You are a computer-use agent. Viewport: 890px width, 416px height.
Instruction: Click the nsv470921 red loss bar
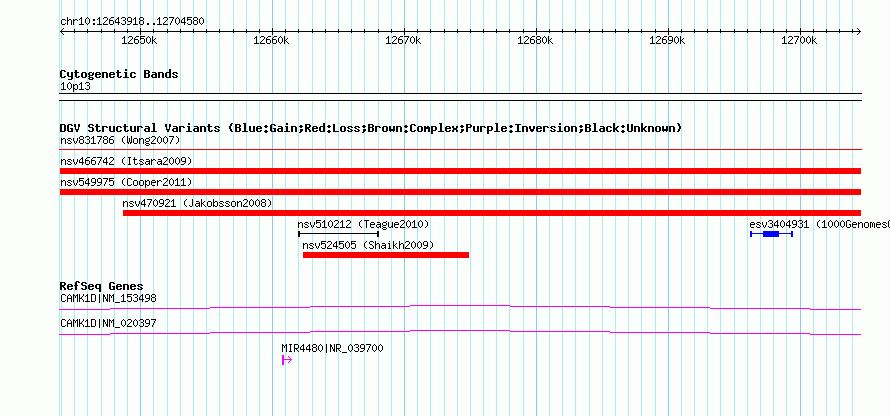(492, 213)
